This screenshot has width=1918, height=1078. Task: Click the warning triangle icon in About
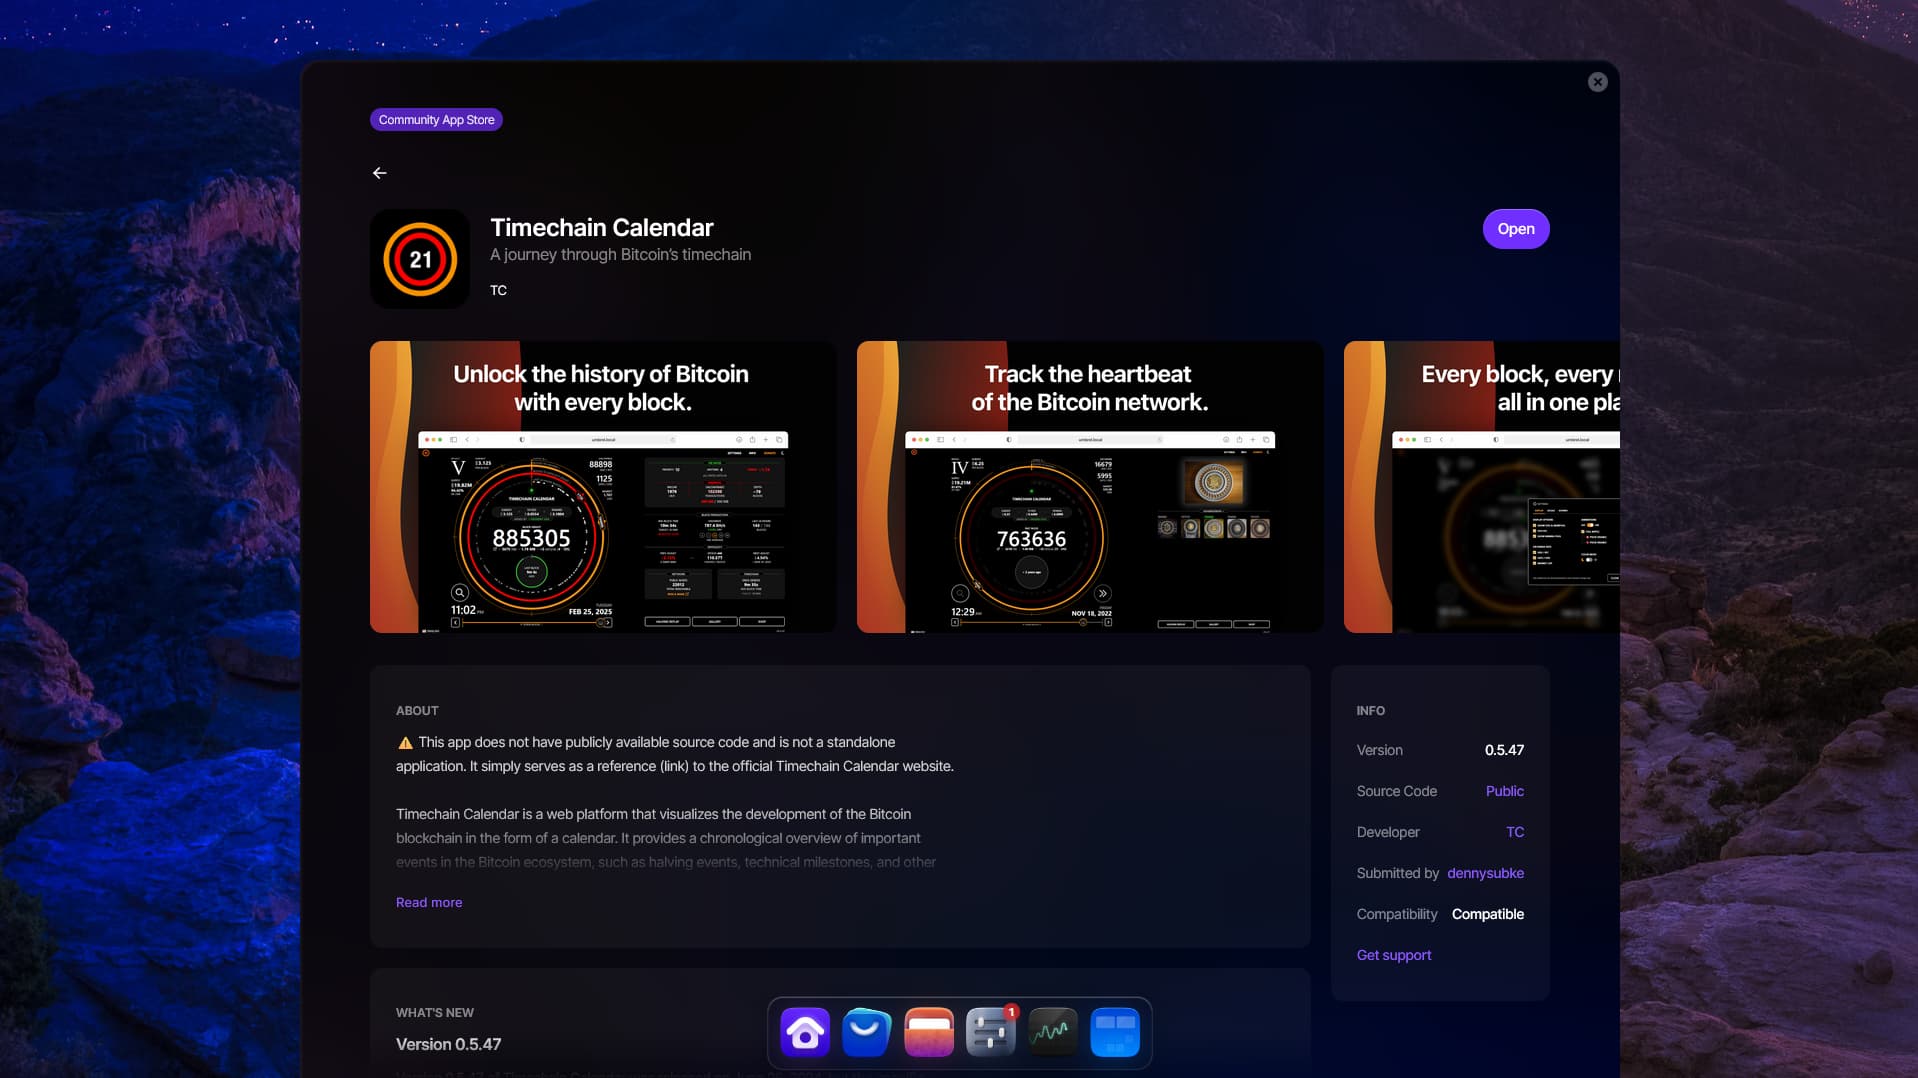point(405,743)
